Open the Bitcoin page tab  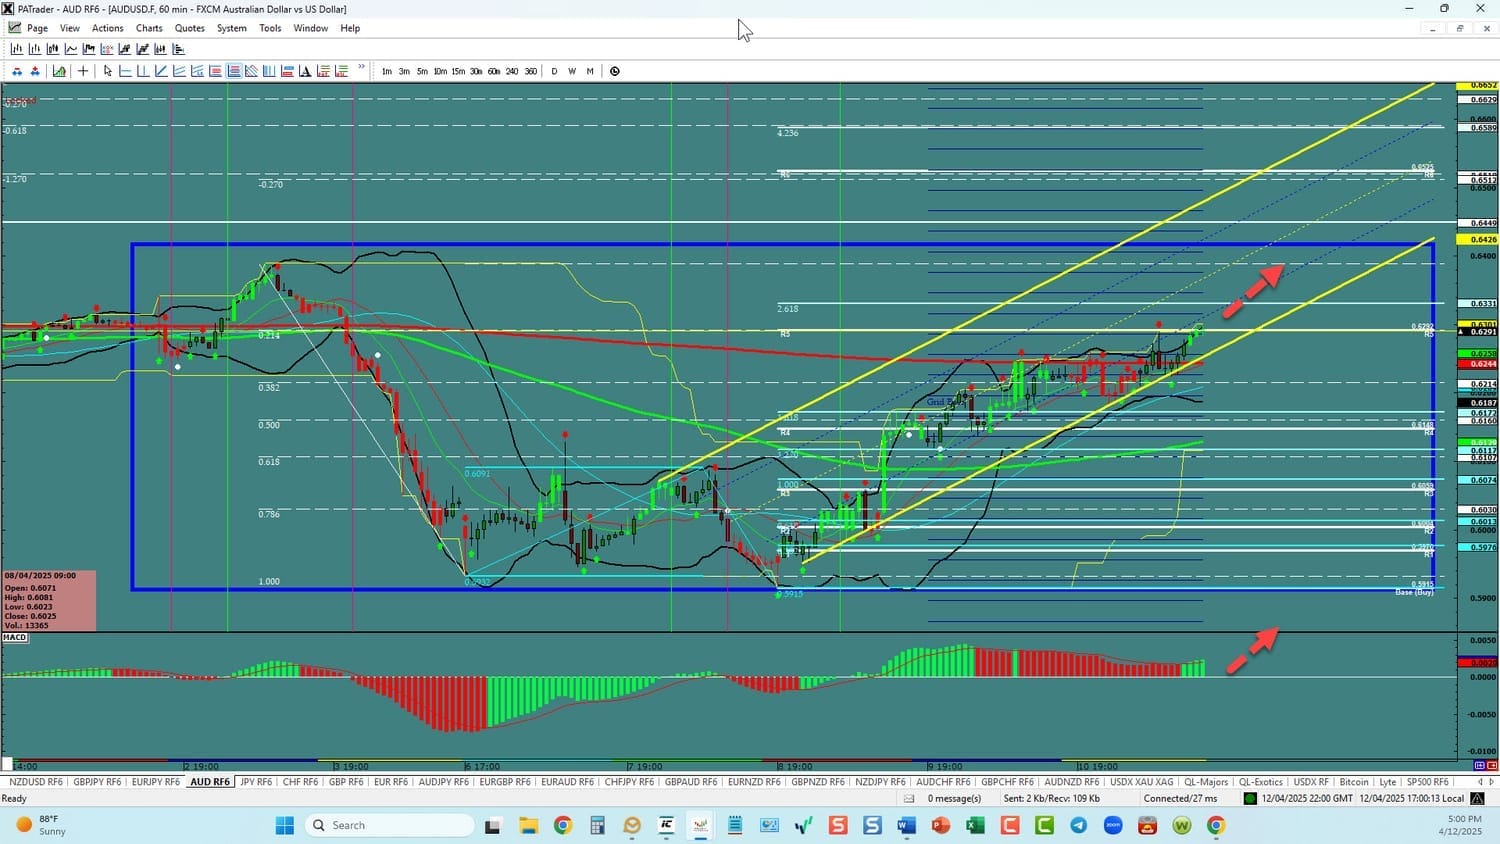pos(1354,782)
